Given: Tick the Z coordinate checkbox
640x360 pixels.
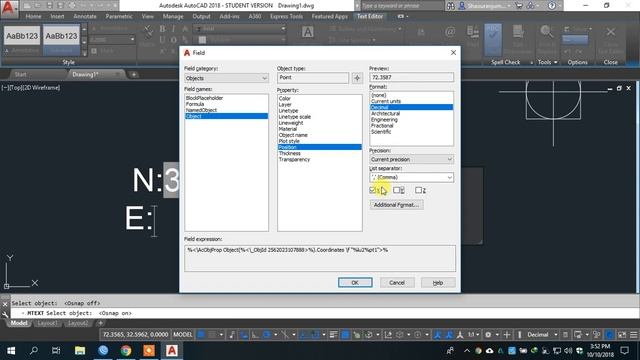Looking at the screenshot, I should click(x=418, y=190).
